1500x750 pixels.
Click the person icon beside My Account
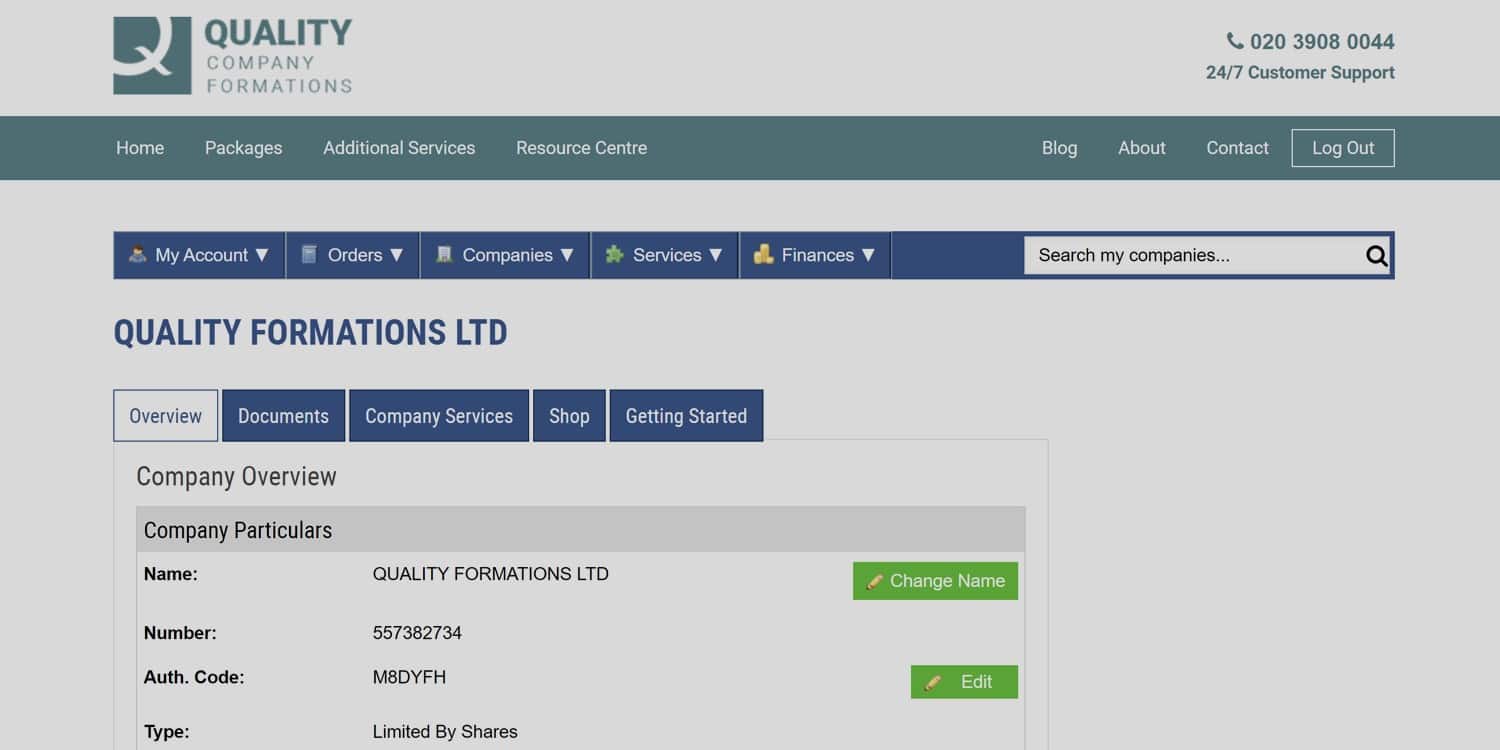137,255
